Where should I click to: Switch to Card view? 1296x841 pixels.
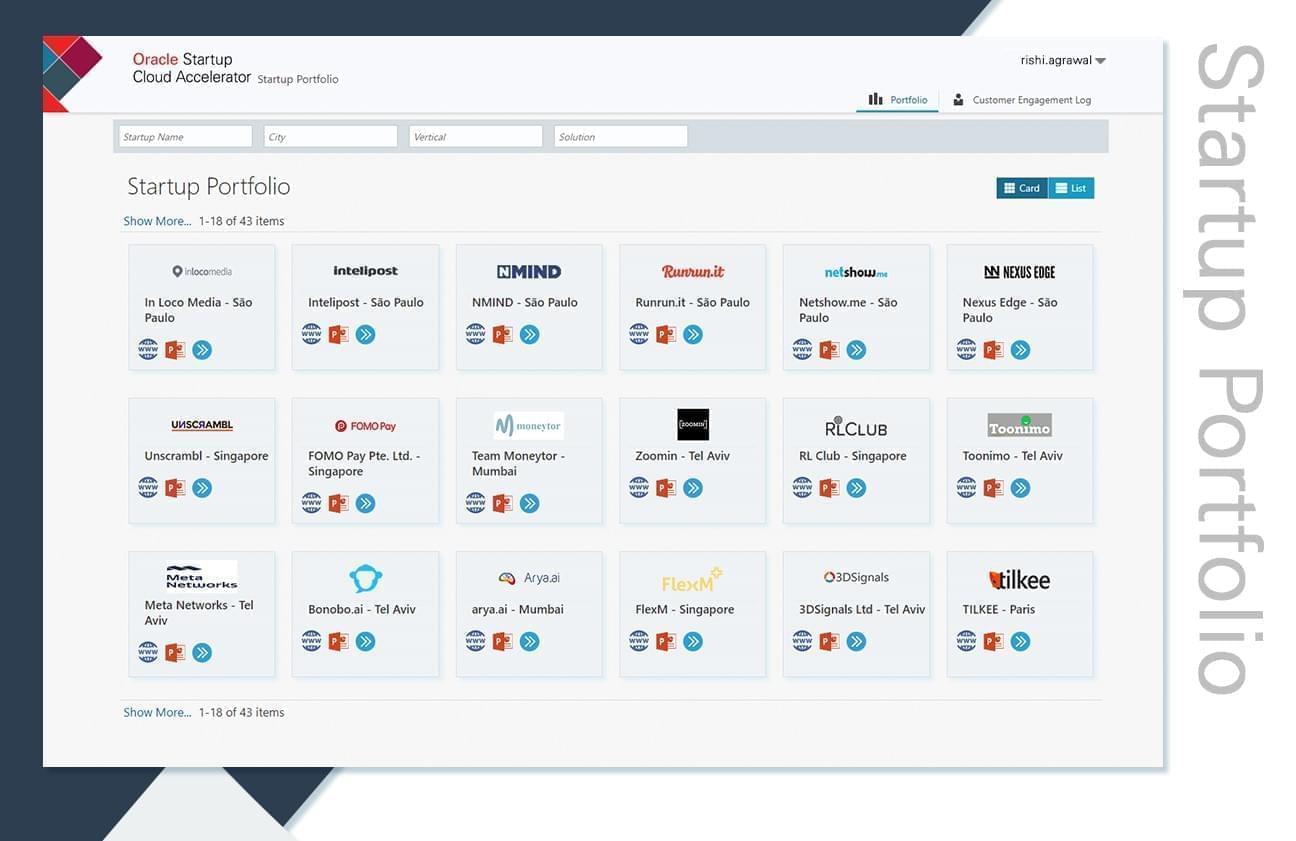click(1021, 187)
